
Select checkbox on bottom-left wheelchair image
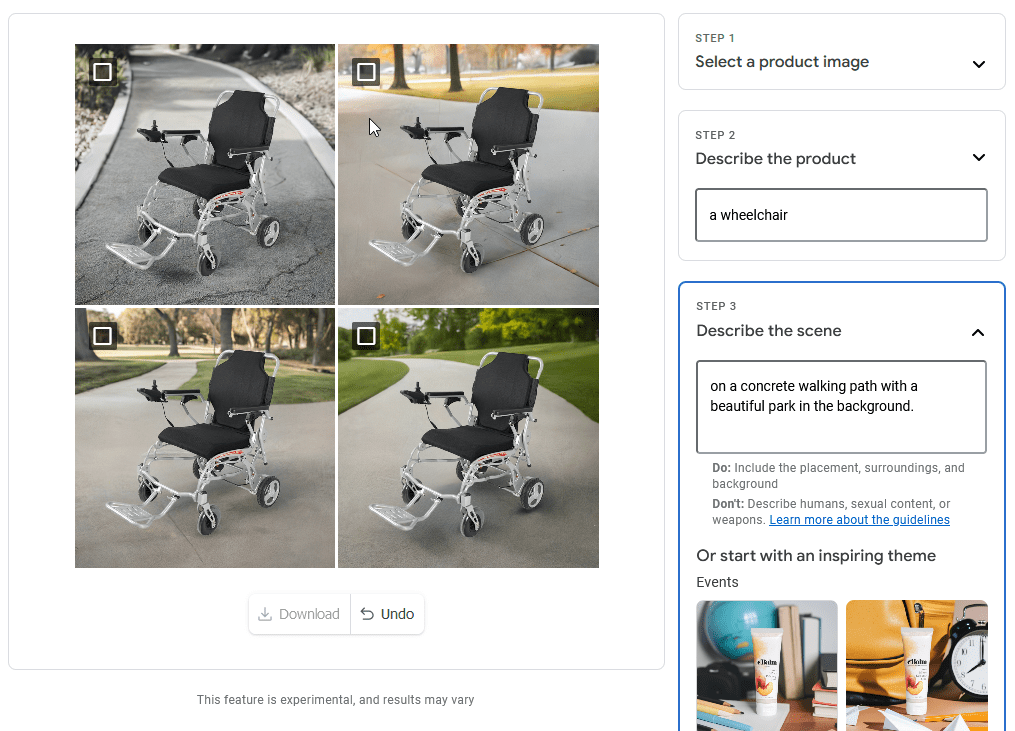pos(102,336)
